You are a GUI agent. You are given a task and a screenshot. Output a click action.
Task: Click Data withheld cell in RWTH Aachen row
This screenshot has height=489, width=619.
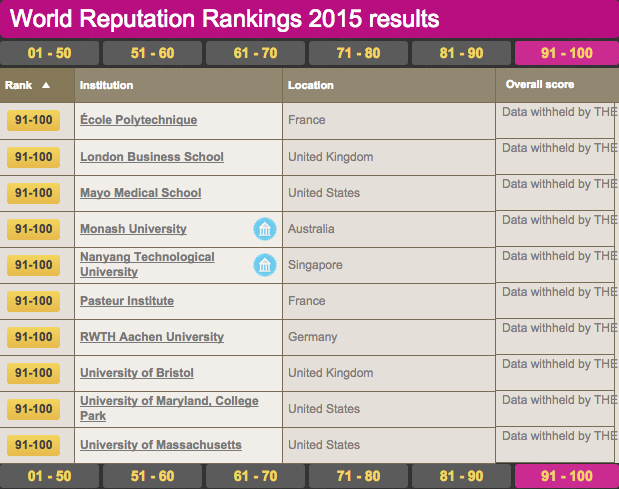tap(555, 337)
